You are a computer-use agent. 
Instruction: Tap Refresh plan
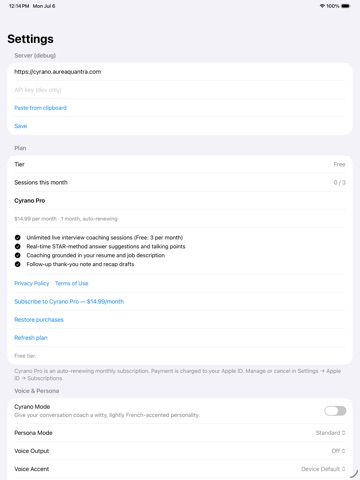point(31,338)
